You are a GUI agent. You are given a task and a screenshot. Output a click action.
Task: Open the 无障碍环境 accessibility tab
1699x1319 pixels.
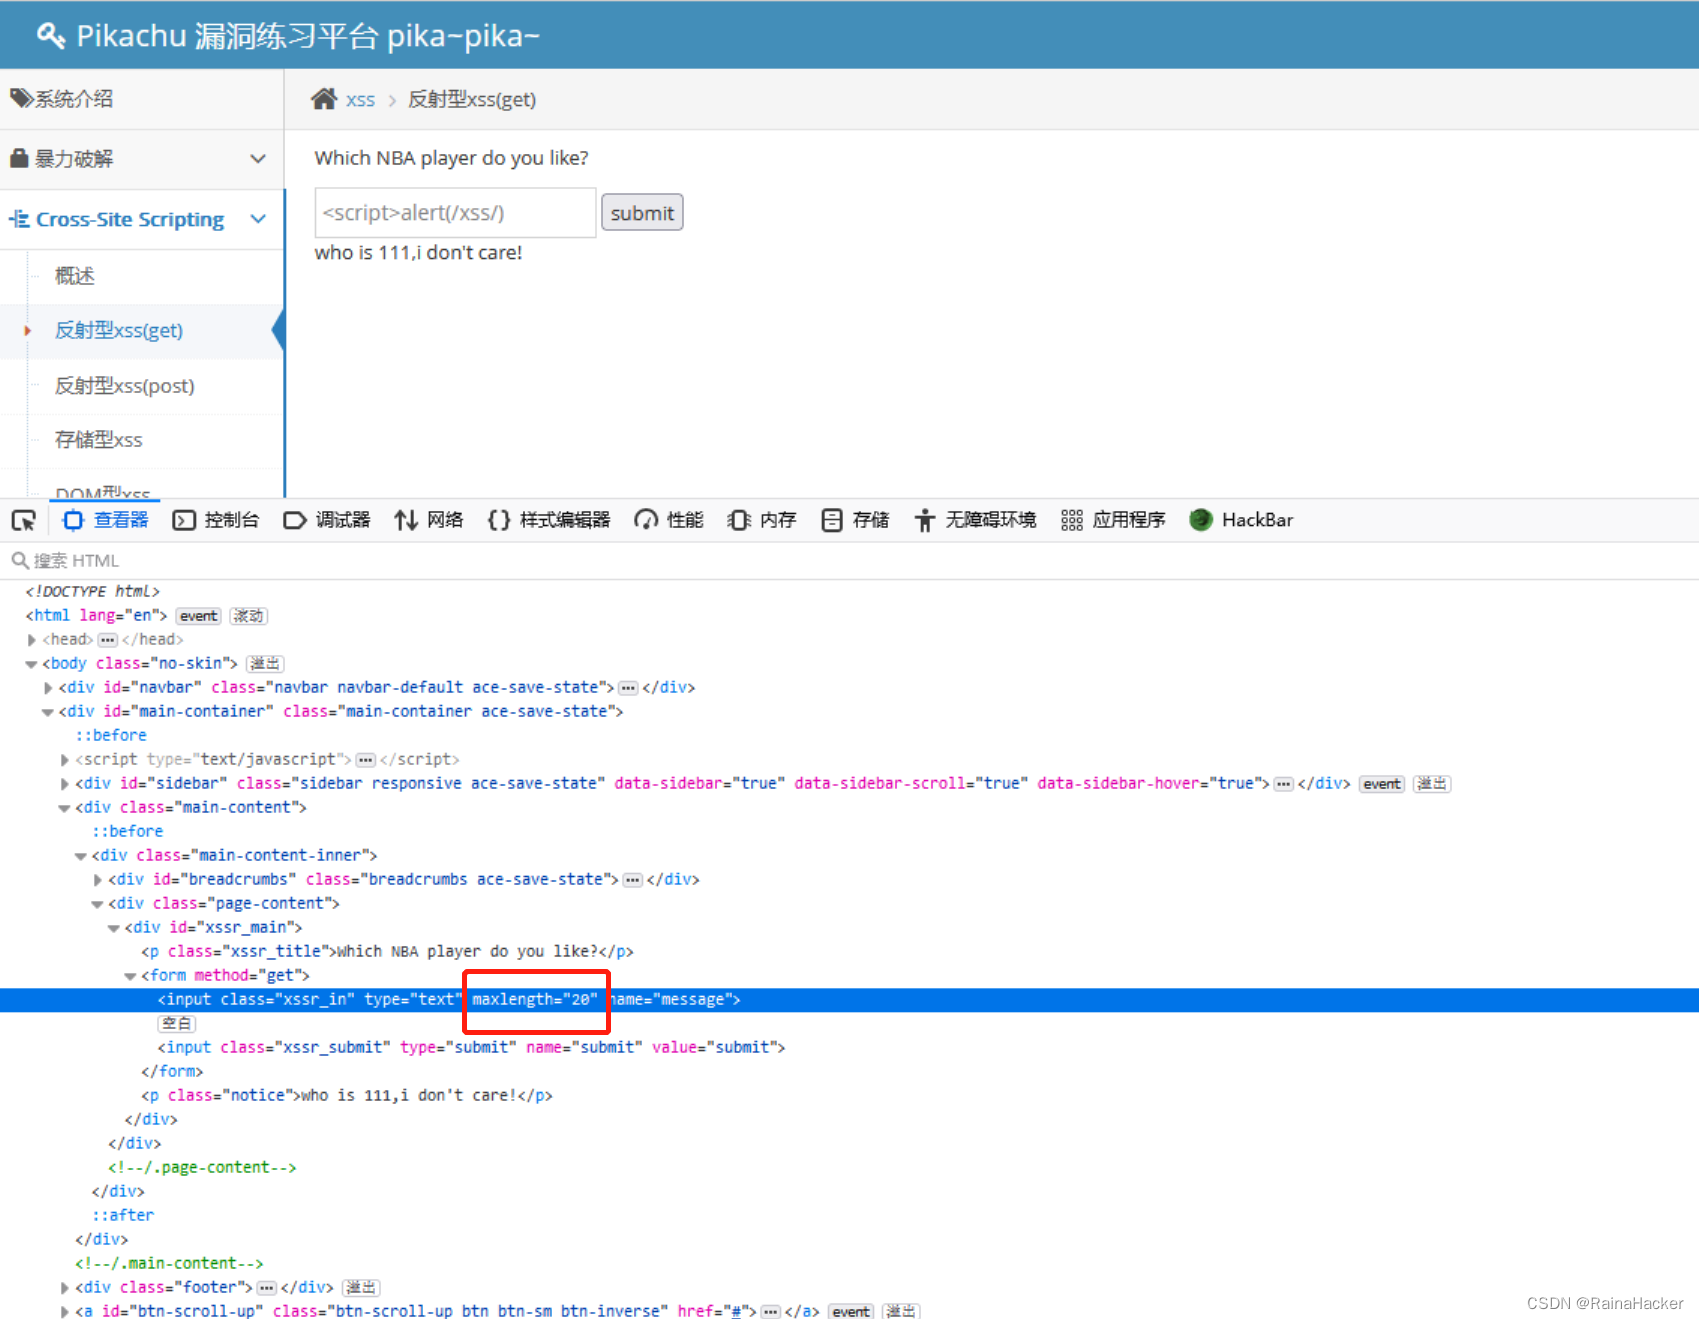coord(974,520)
